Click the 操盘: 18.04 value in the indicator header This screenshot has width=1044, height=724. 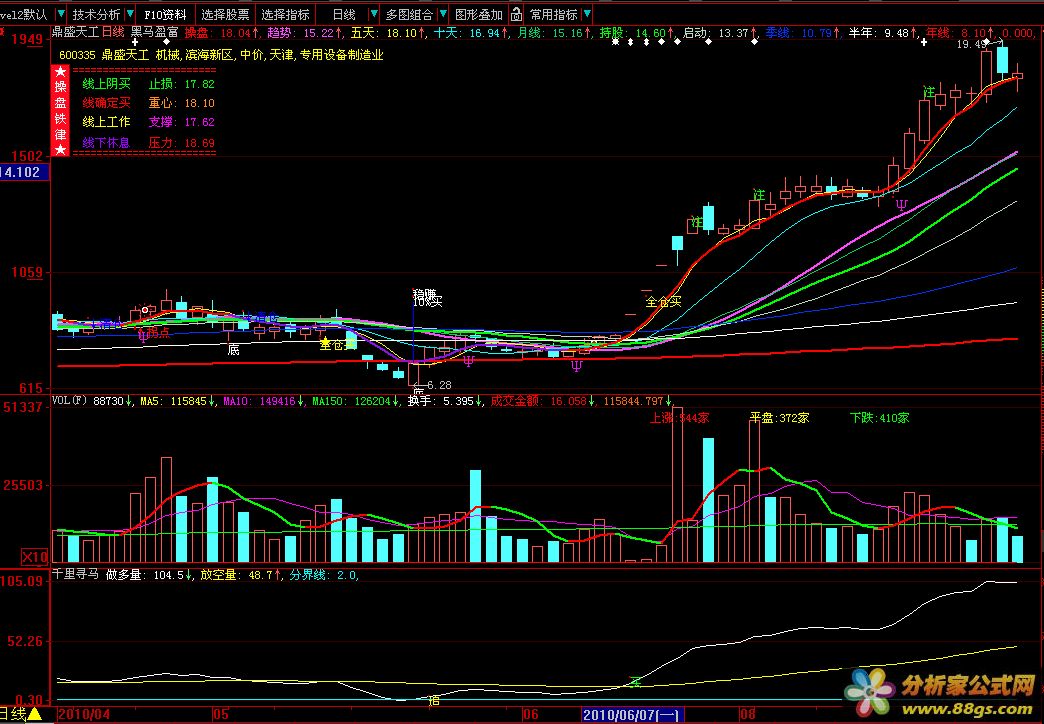click(x=222, y=32)
